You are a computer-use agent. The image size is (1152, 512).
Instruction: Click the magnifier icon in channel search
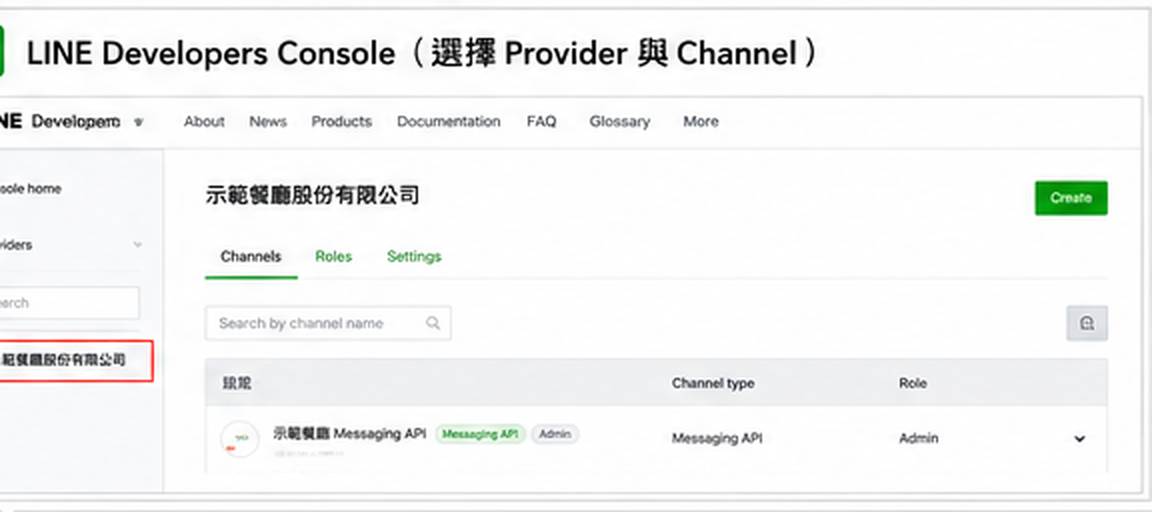pos(433,323)
